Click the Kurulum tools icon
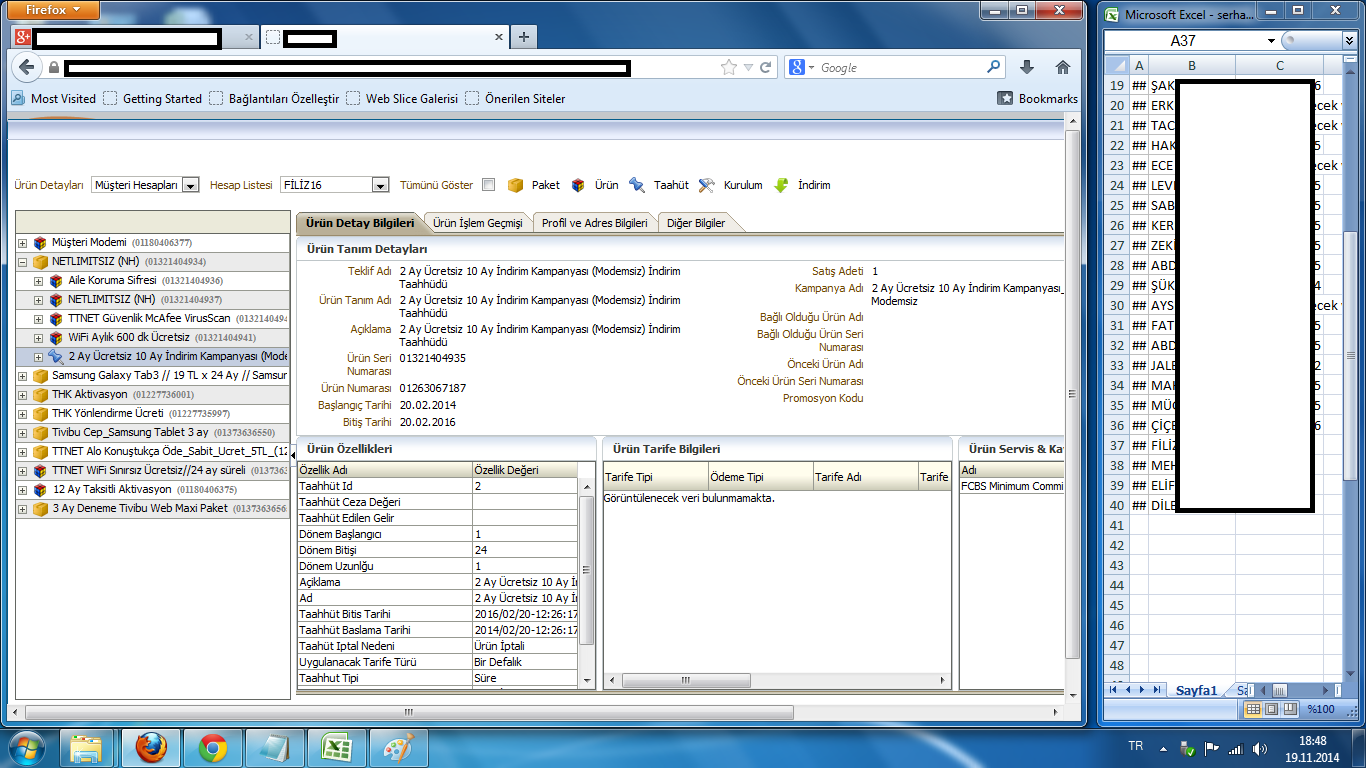This screenshot has height=768, width=1366. coord(707,185)
